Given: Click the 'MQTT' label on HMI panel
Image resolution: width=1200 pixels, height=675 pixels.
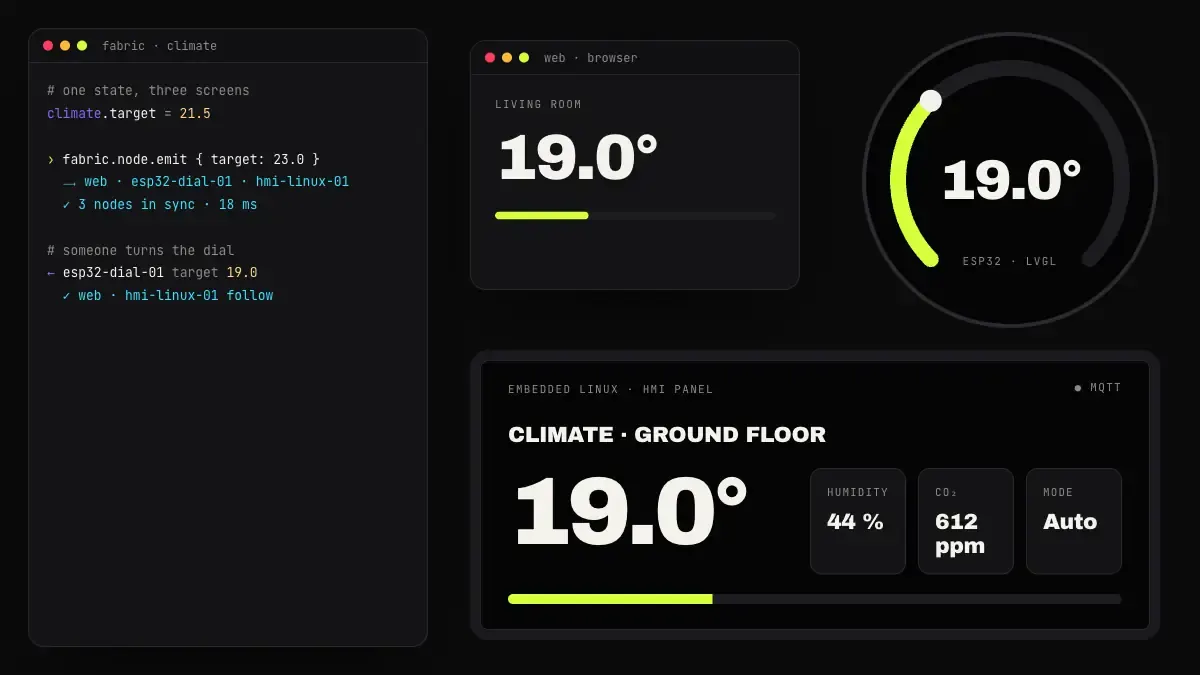Looking at the screenshot, I should click(x=1106, y=388).
